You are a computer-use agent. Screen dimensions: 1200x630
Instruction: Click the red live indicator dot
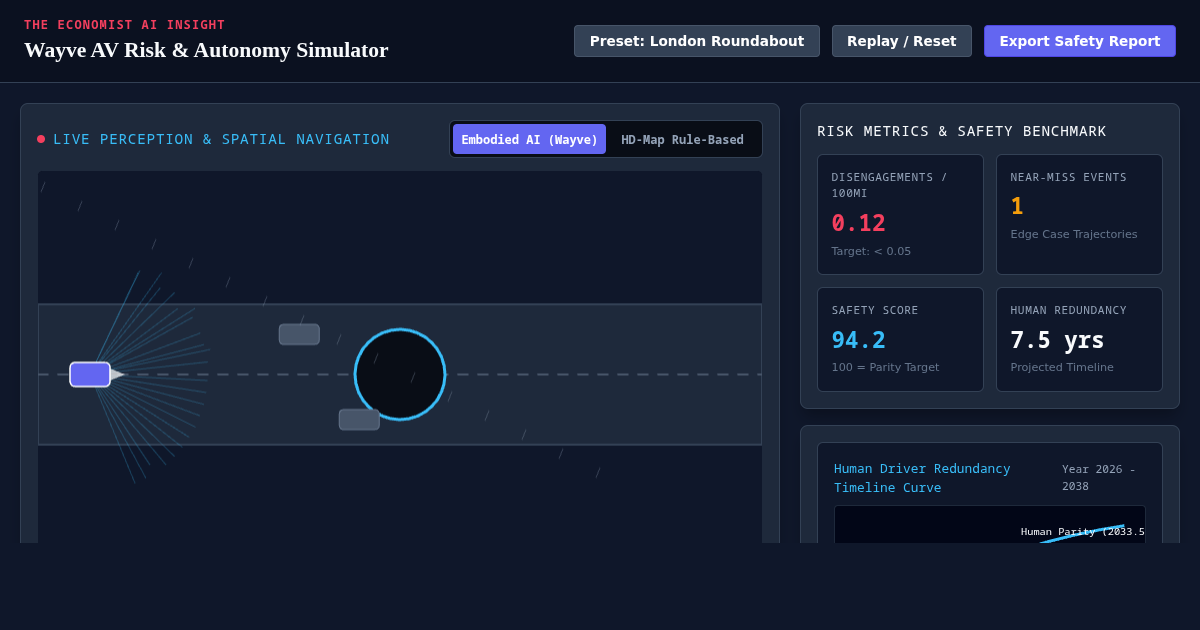[41, 139]
